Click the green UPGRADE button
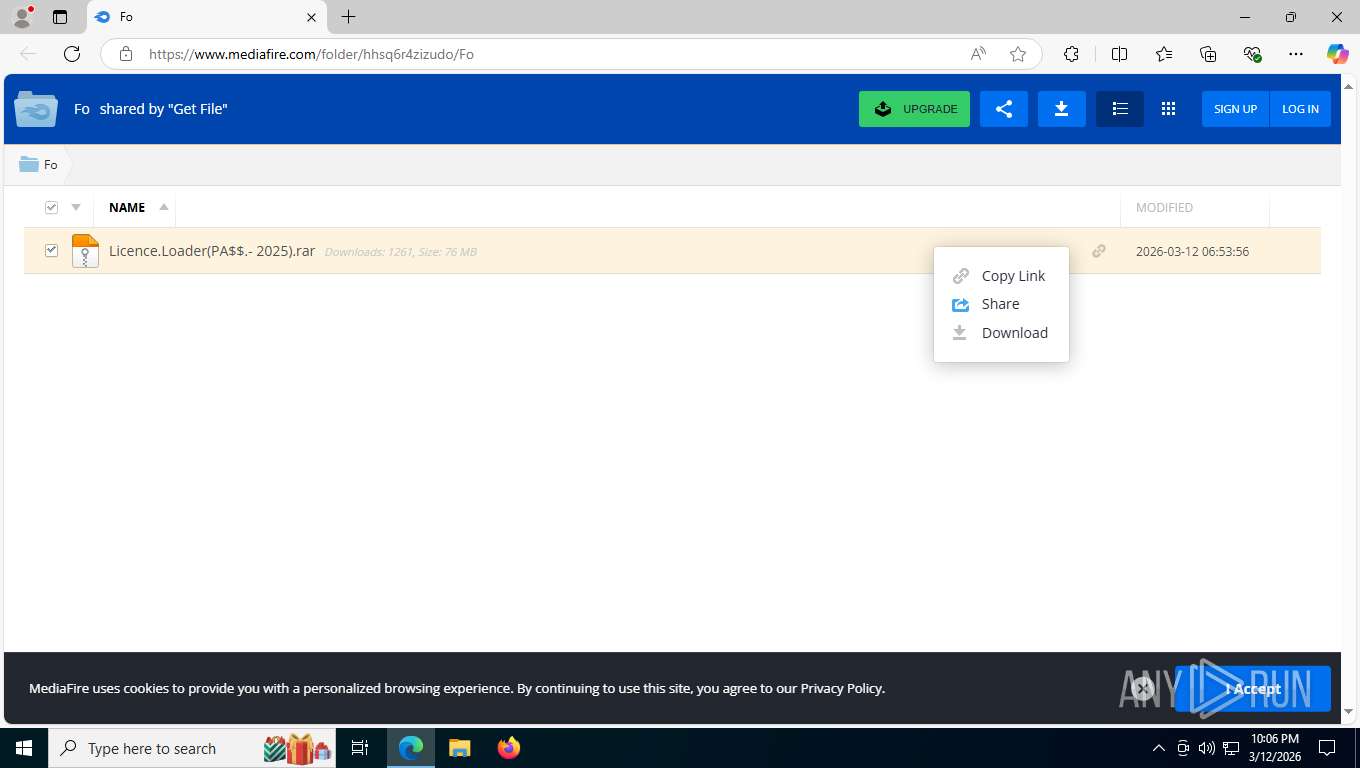This screenshot has height=768, width=1360. click(x=914, y=109)
